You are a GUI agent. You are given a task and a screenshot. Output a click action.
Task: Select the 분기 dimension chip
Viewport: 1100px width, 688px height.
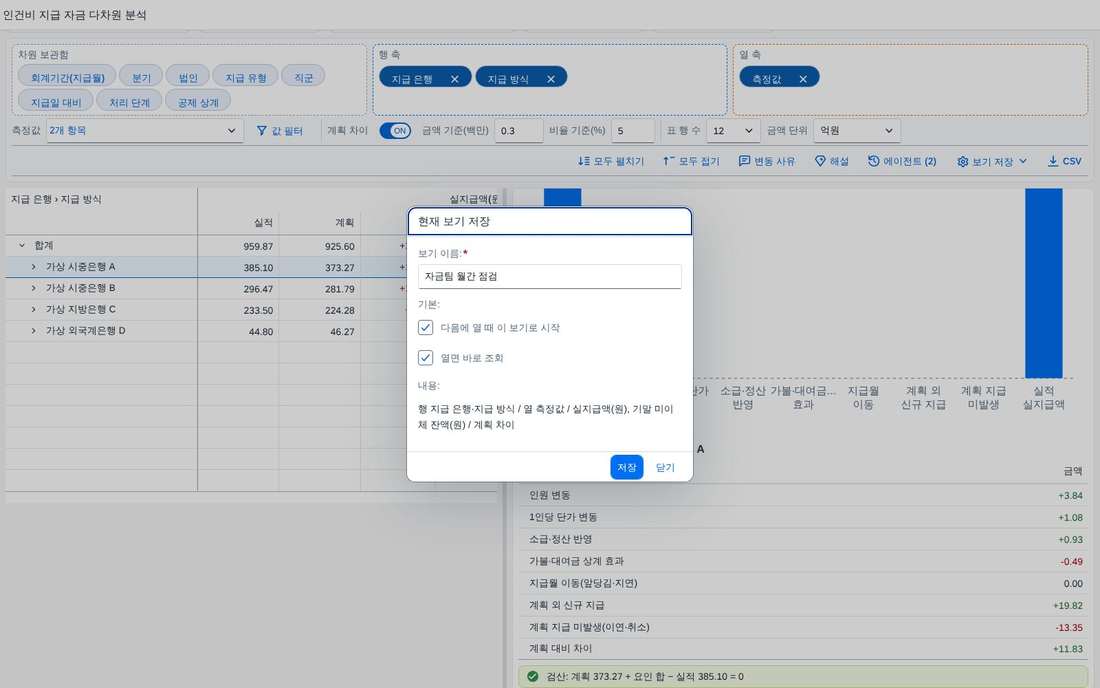pyautogui.click(x=141, y=77)
